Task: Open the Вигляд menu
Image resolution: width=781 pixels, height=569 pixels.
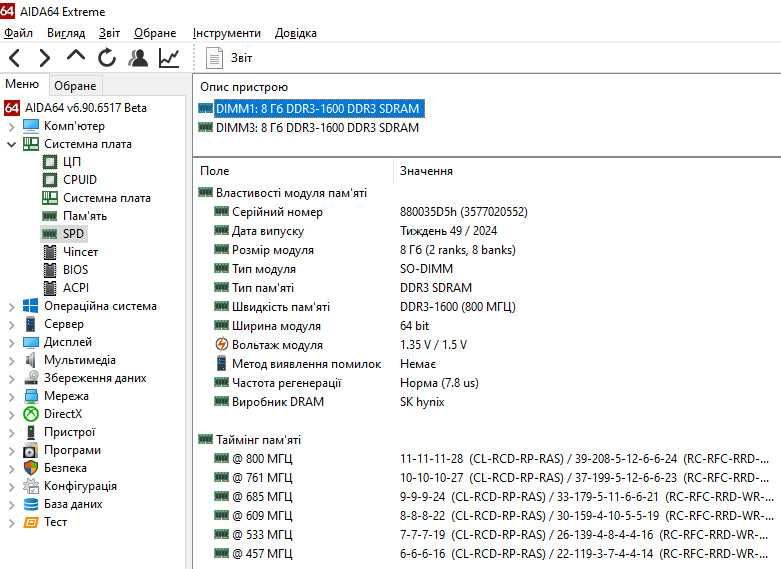Action: 66,33
